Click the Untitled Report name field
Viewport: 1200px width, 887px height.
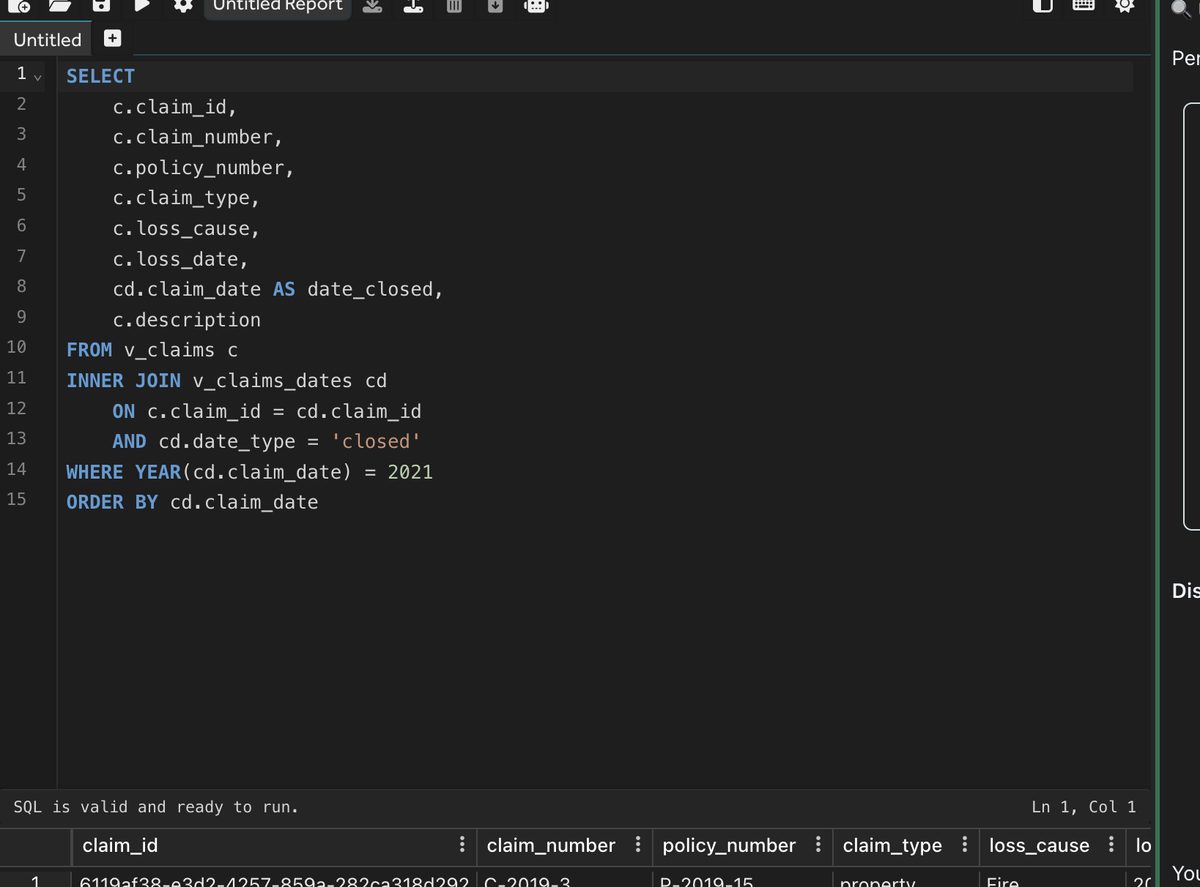click(278, 6)
